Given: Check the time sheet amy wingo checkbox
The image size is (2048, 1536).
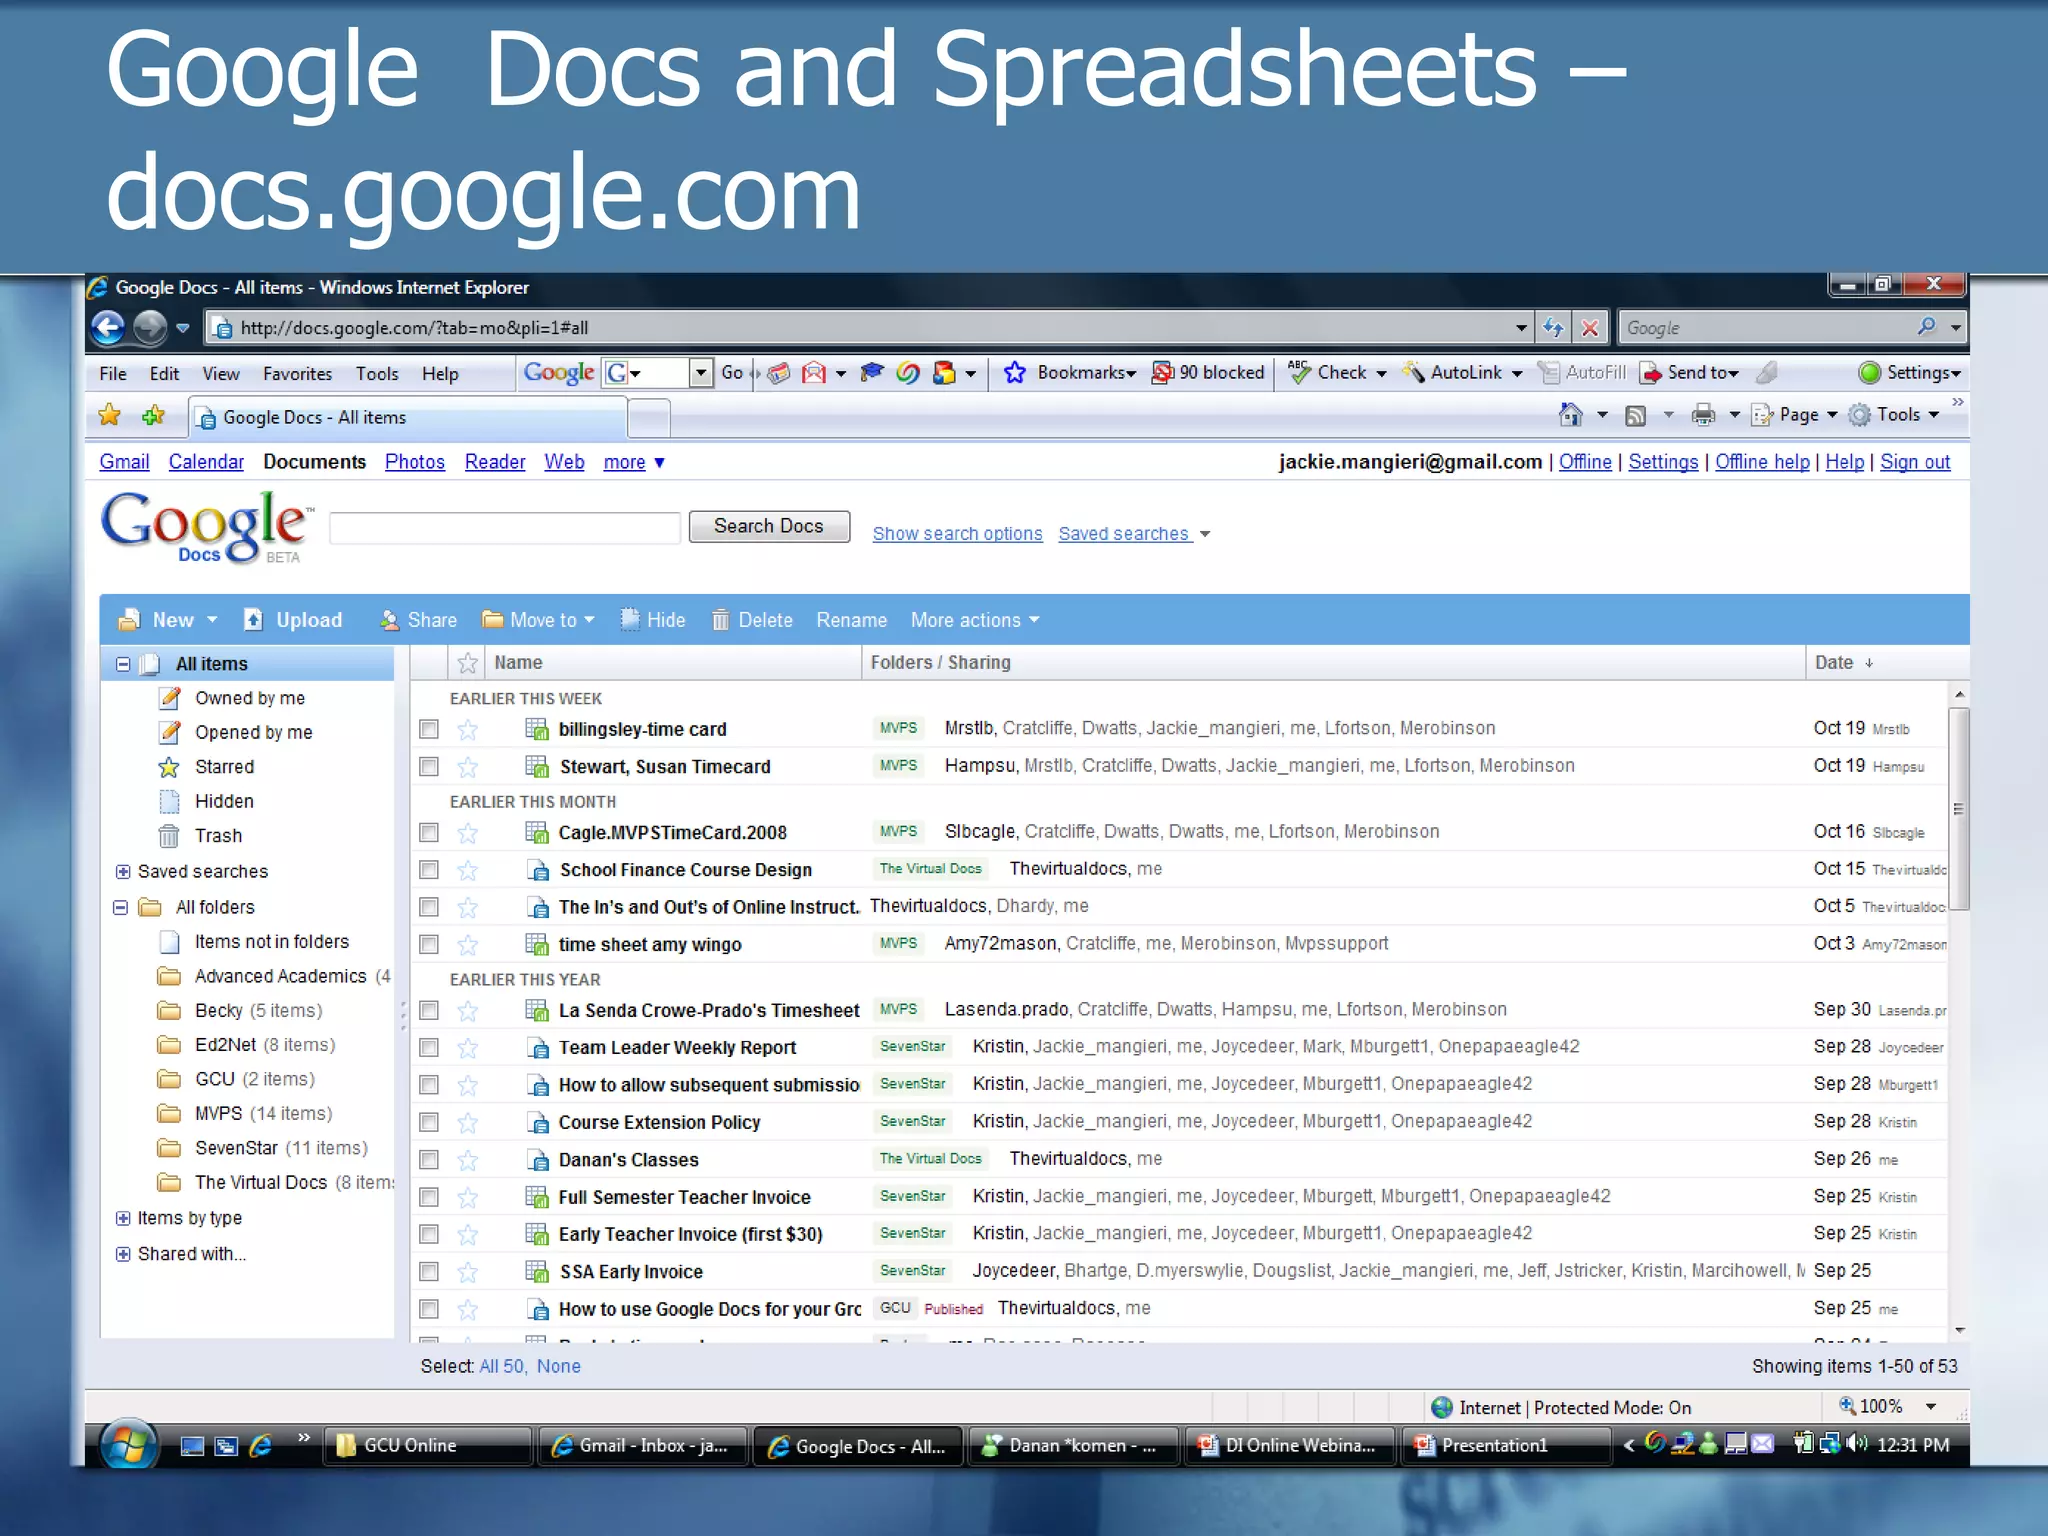Looking at the screenshot, I should point(429,944).
